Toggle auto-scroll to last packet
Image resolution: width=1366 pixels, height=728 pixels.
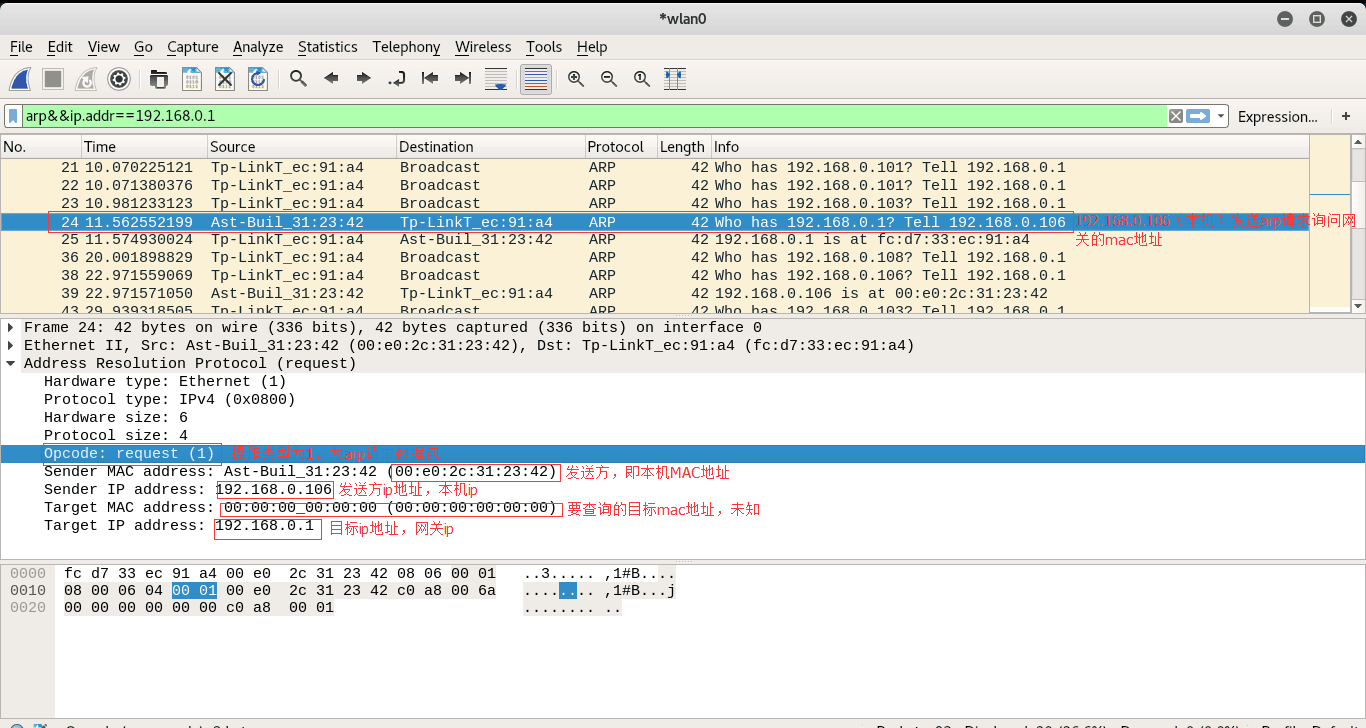click(x=496, y=79)
